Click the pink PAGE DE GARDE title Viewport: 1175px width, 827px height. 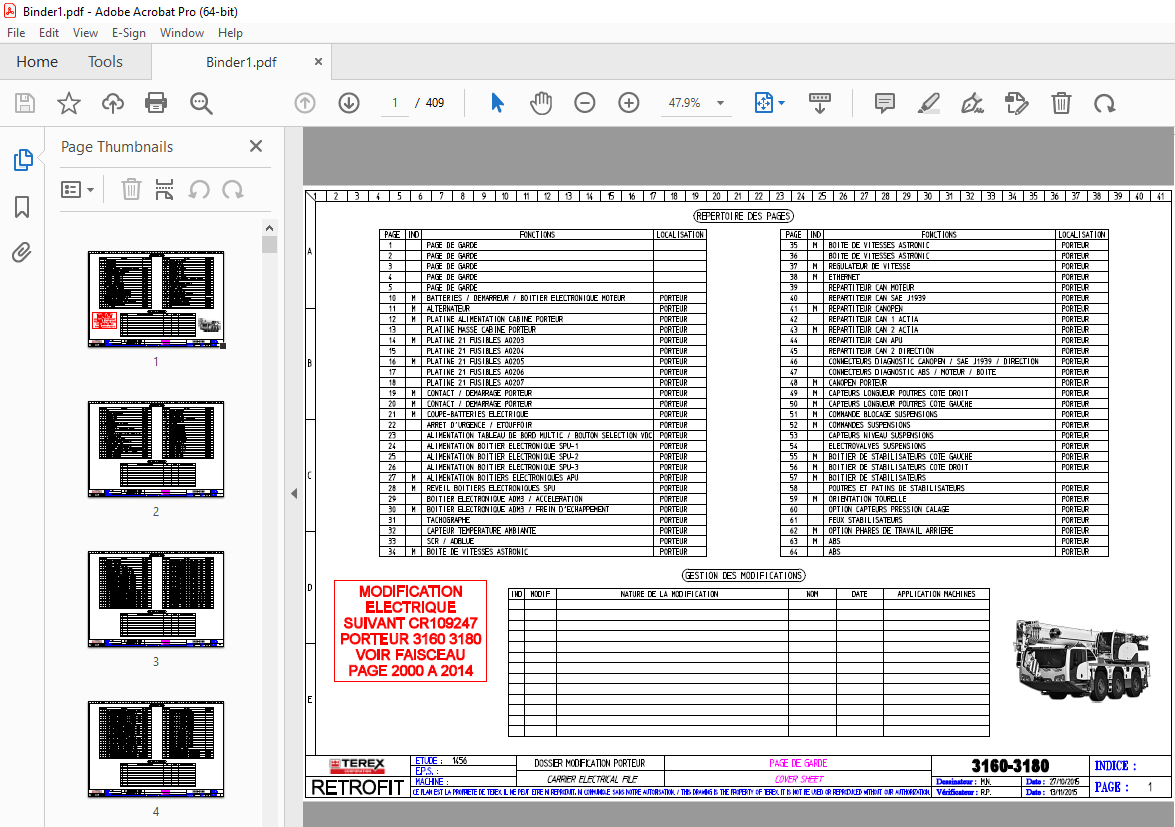click(x=798, y=763)
